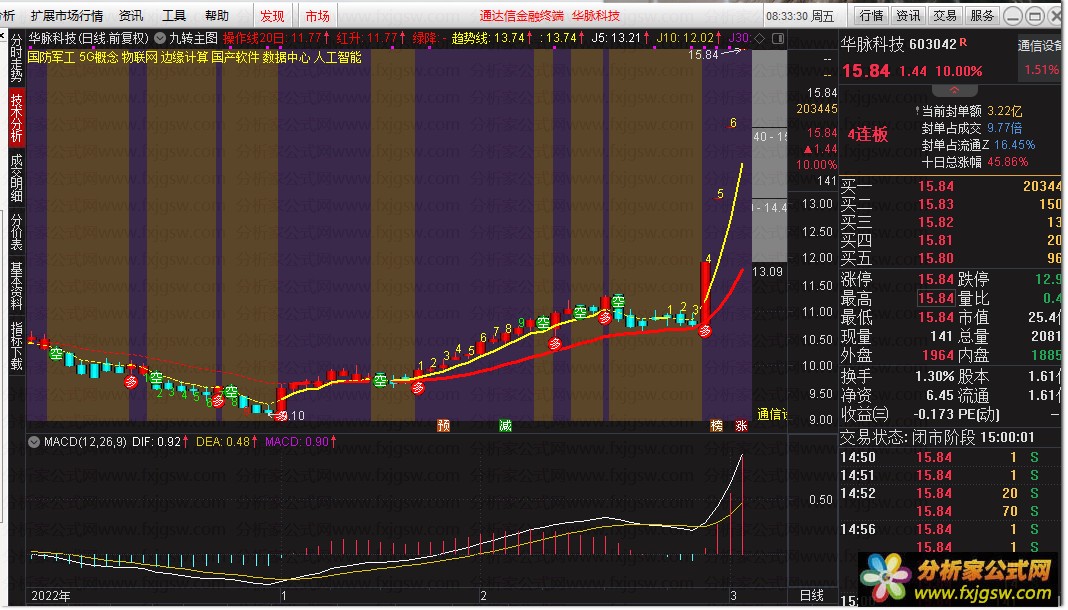1068x610 pixels.
Task: Click the 日线 period label at chart bottom
Action: point(811,596)
